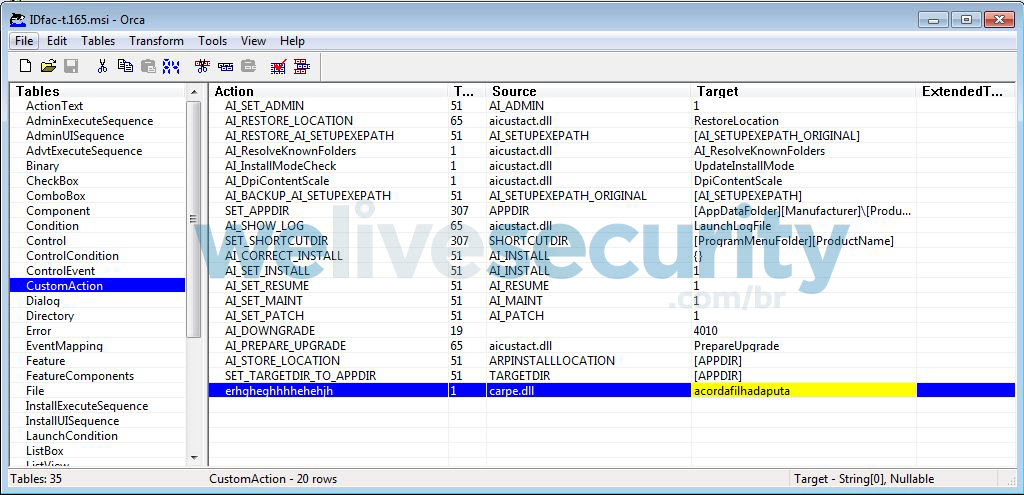Click the Tables list scroll down arrow
This screenshot has width=1024, height=495.
click(x=194, y=457)
